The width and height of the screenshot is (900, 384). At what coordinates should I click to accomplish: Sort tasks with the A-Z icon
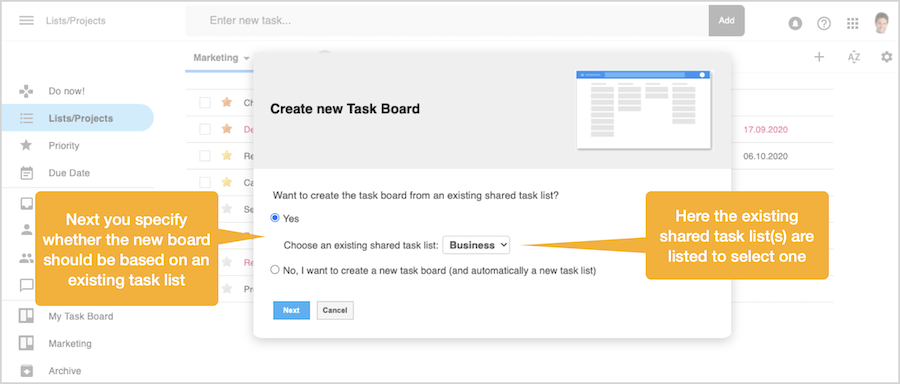pos(854,57)
